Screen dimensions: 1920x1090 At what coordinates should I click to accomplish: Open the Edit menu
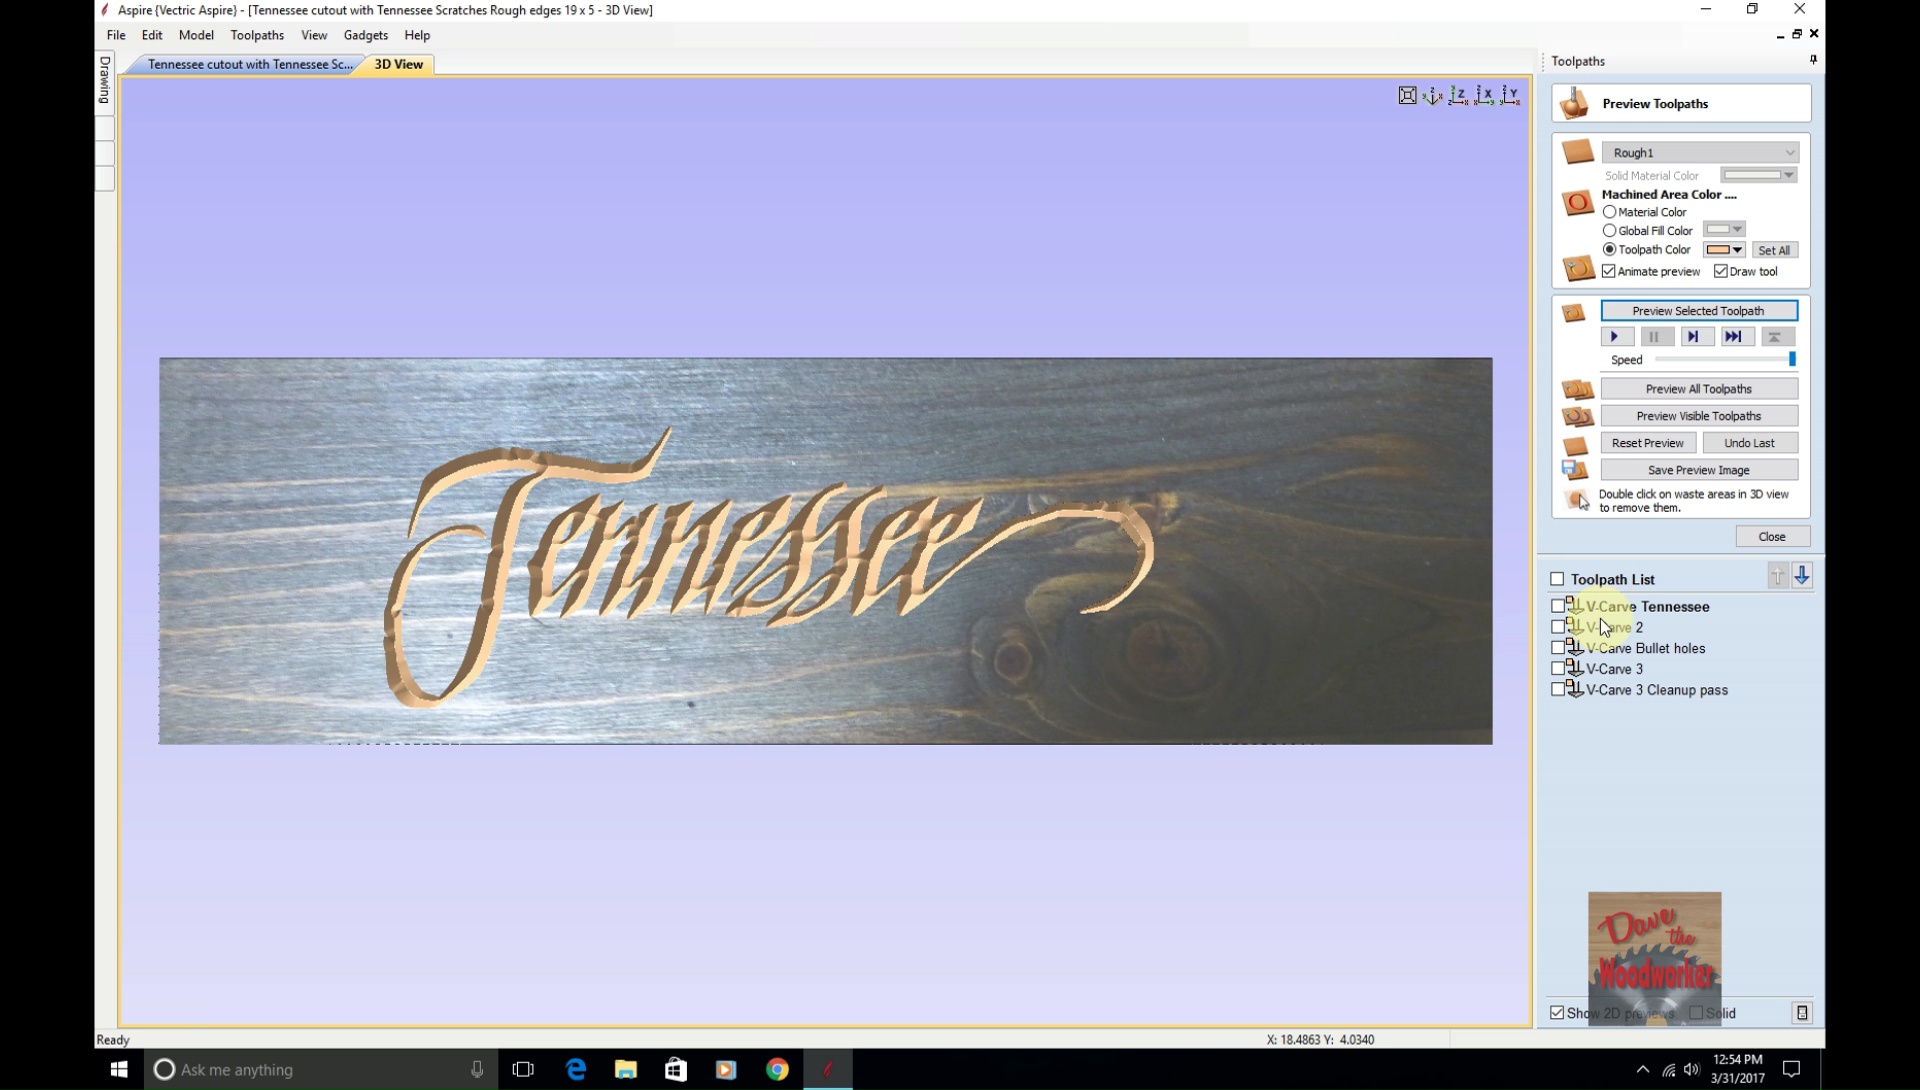pyautogui.click(x=152, y=35)
